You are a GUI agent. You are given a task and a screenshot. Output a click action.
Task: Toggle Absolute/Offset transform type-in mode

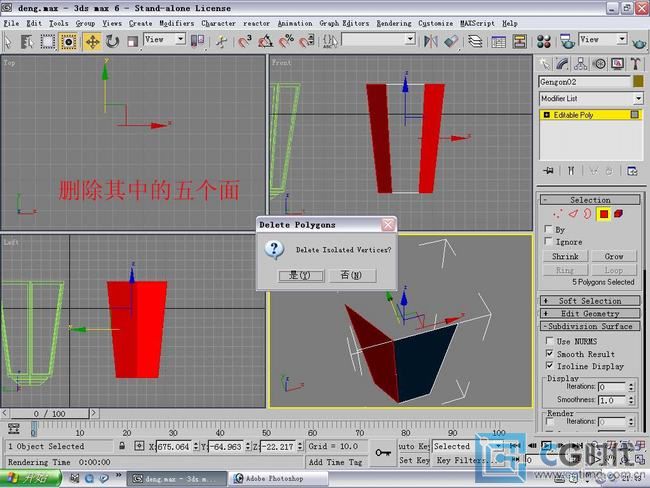point(139,446)
